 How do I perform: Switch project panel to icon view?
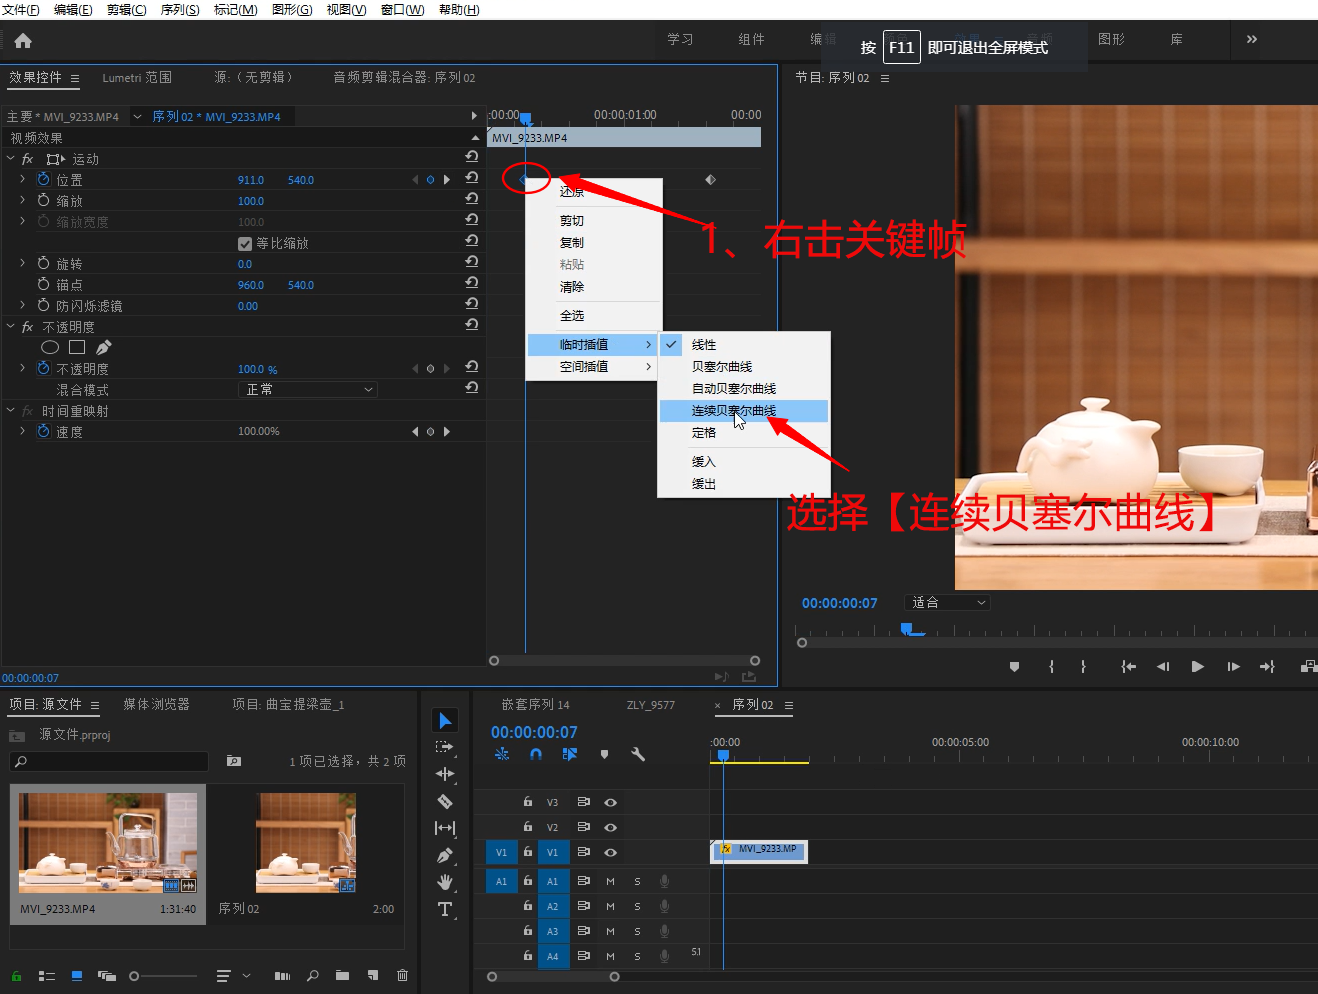[77, 975]
